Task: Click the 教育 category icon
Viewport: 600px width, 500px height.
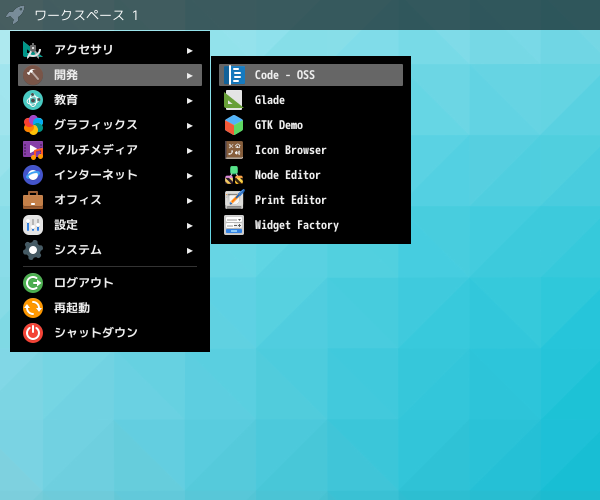Action: [x=33, y=100]
